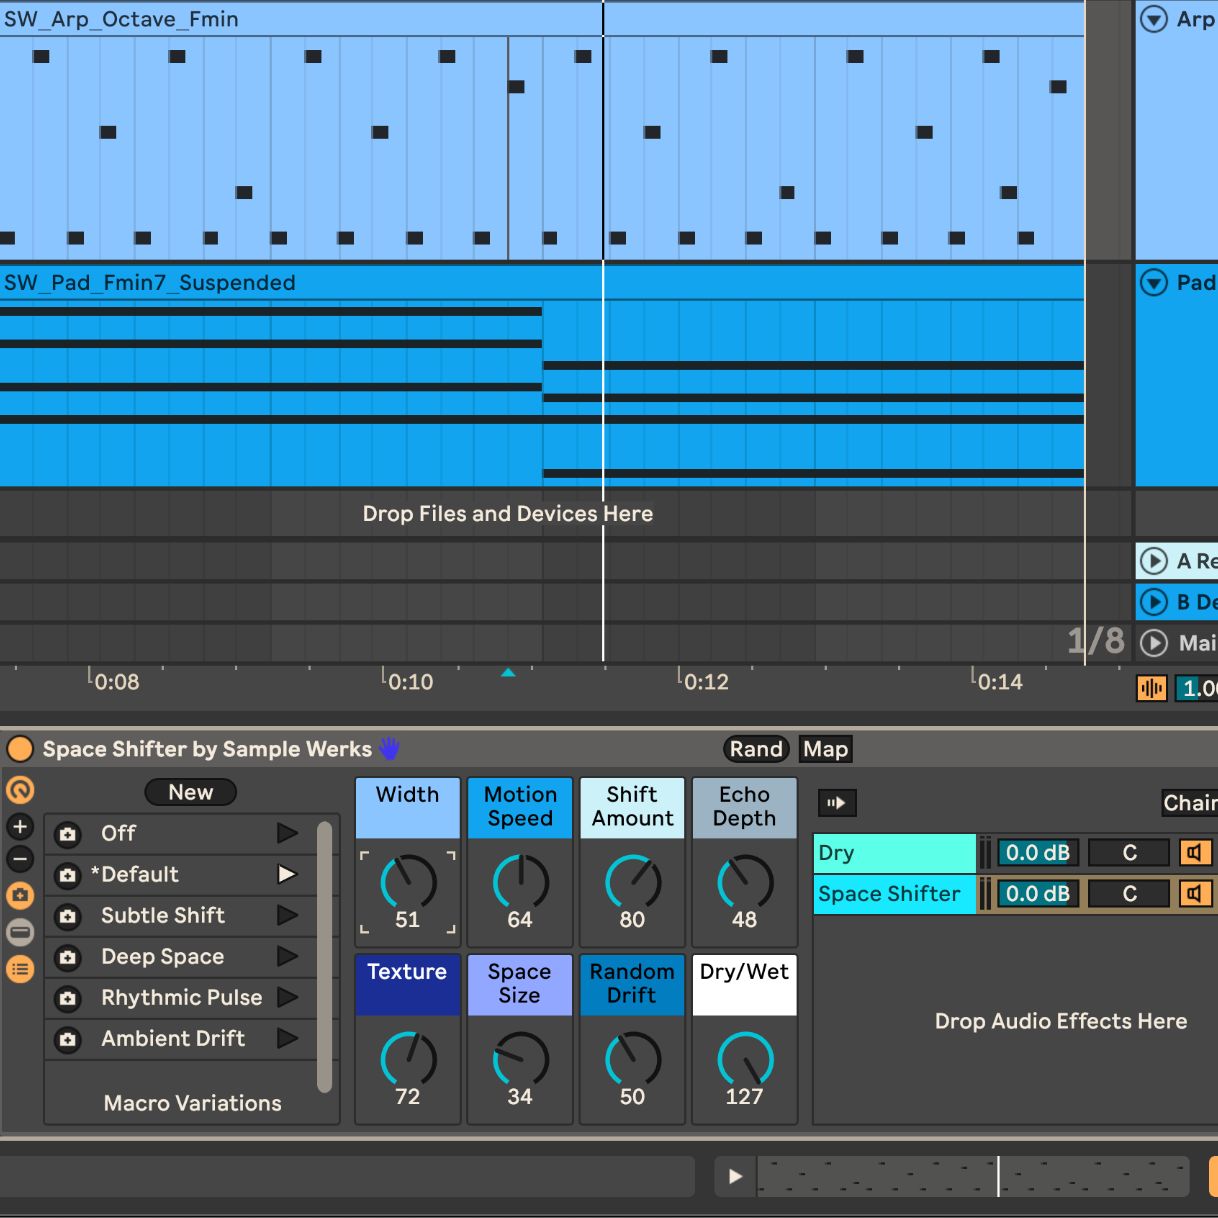This screenshot has width=1218, height=1218.
Task: Click the plus icon to add macros
Action: (x=20, y=827)
